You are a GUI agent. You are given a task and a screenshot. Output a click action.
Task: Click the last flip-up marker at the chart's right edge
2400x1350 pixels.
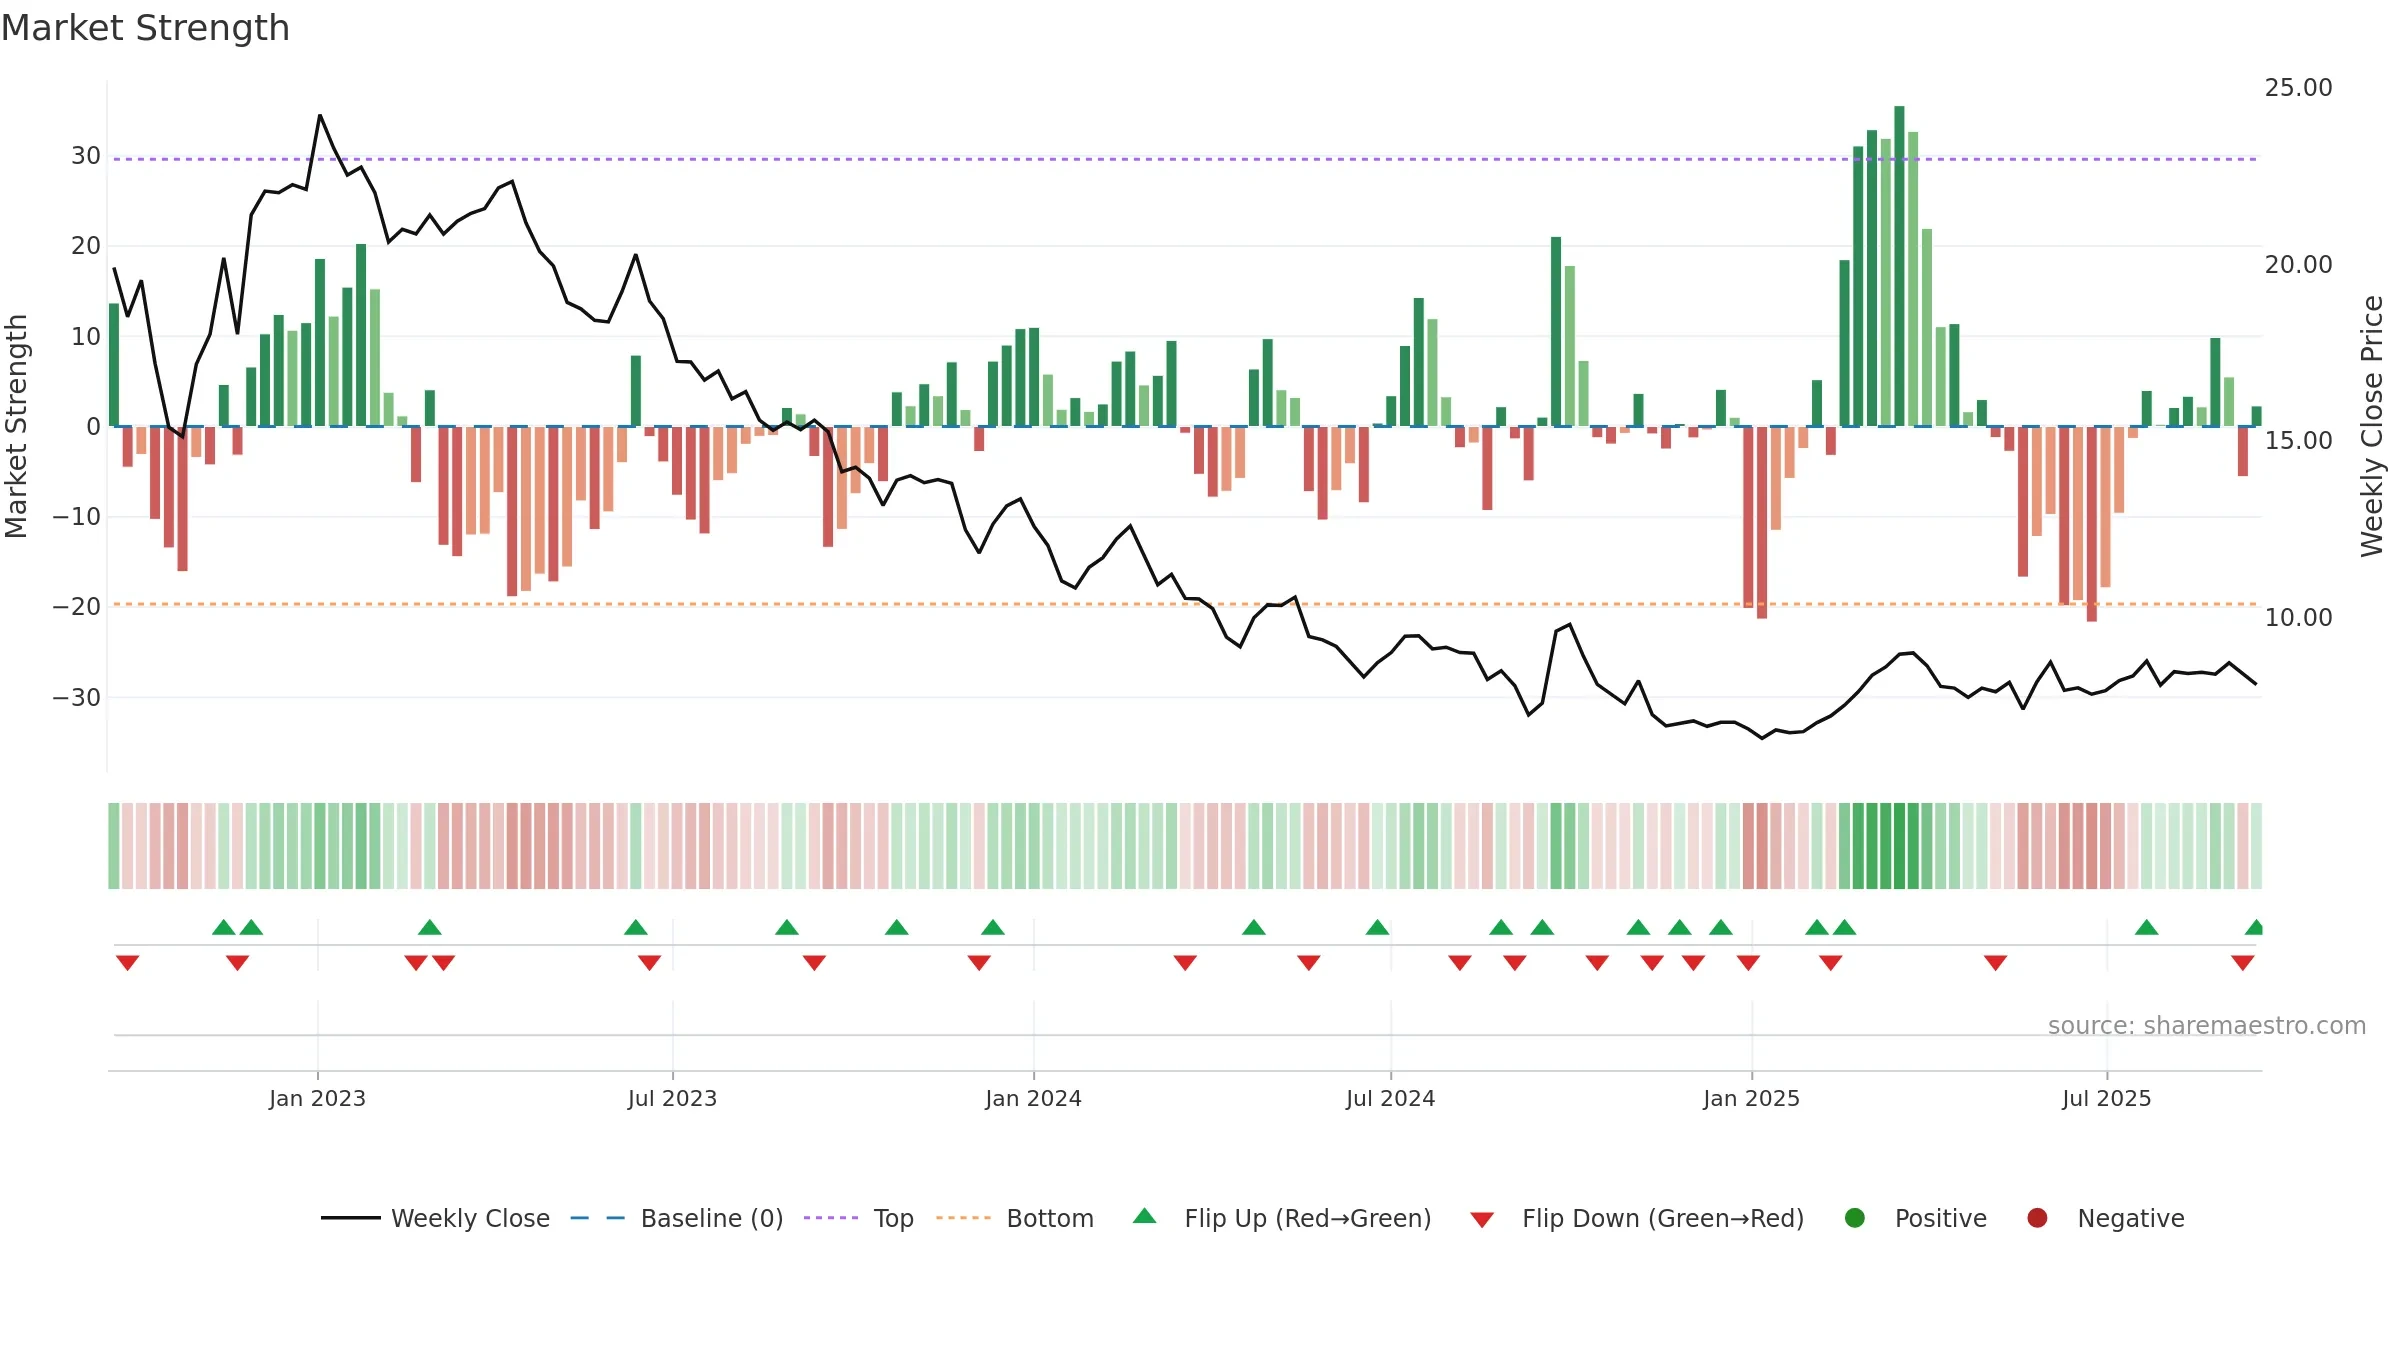pyautogui.click(x=2254, y=927)
